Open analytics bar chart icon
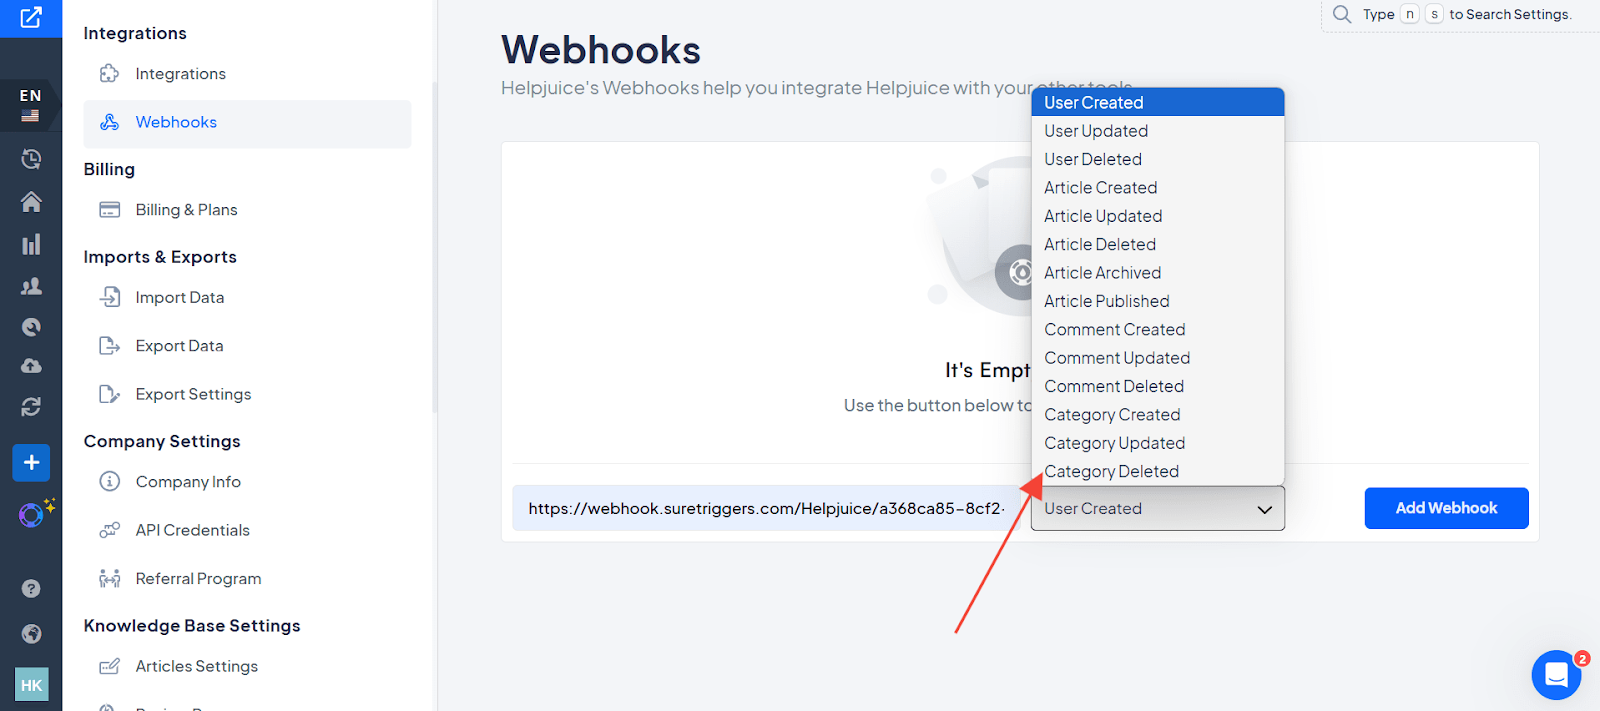The width and height of the screenshot is (1600, 711). [31, 244]
